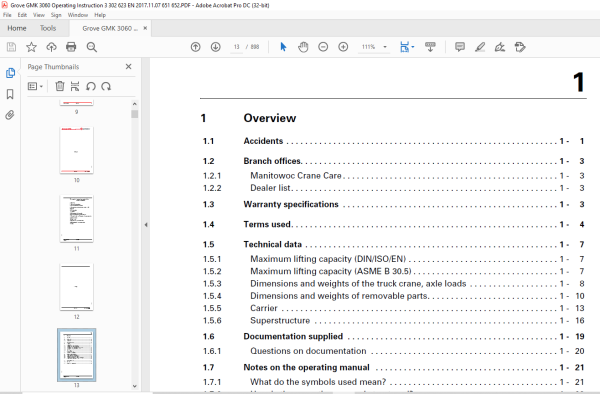Open thumbnail options dropdown menu
Image resolution: width=600 pixels, height=394 pixels.
pos(35,86)
